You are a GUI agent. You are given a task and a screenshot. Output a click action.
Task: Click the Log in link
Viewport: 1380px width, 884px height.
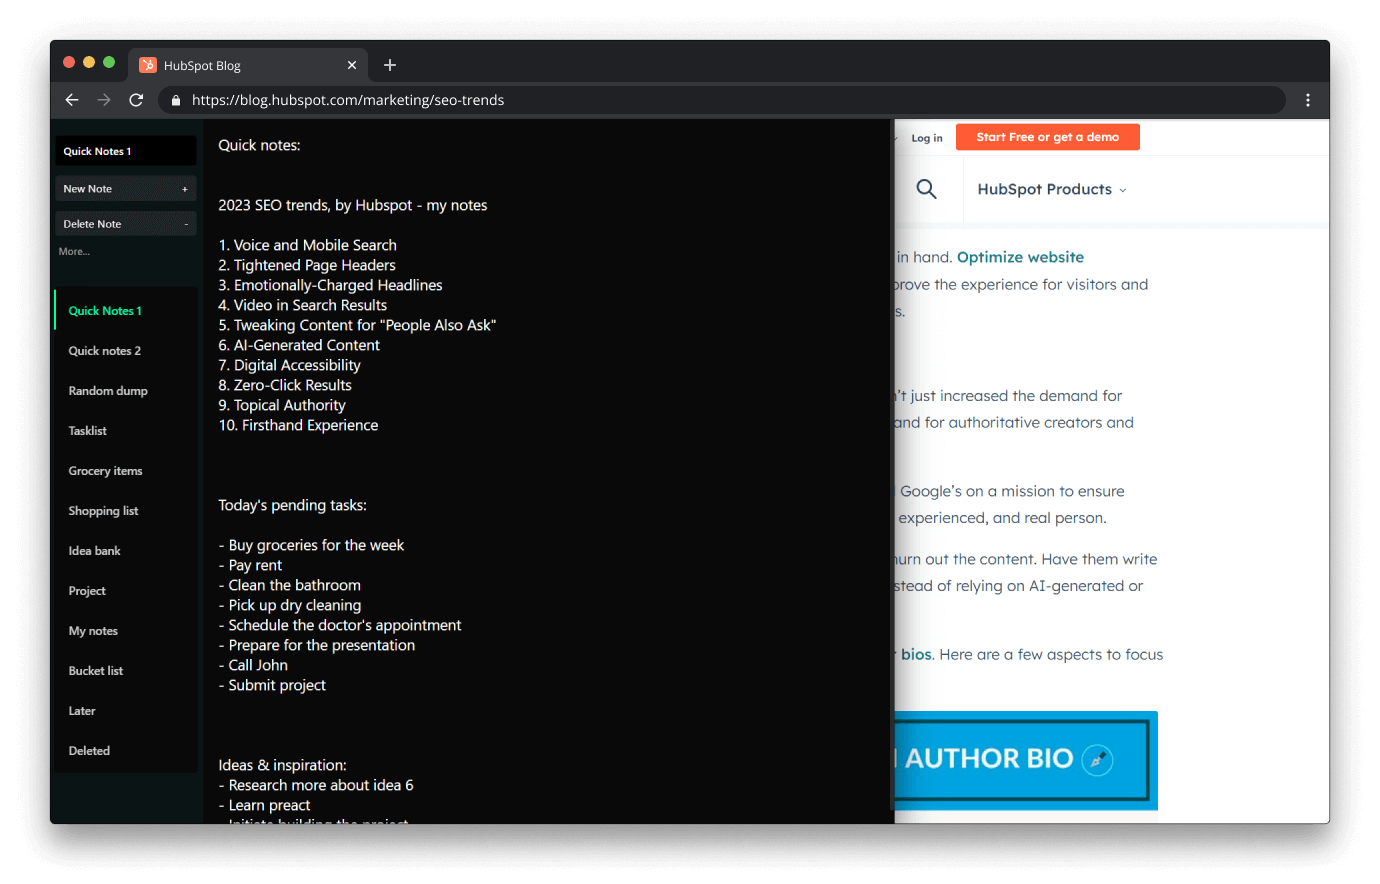click(927, 138)
